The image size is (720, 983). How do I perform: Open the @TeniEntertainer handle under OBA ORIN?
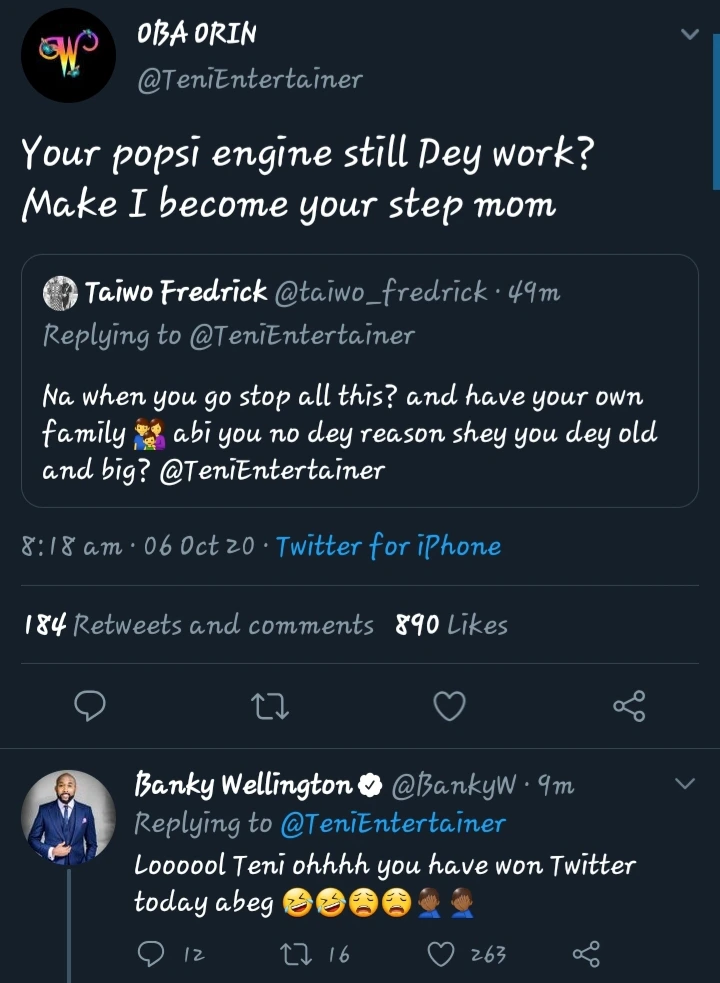[249, 79]
